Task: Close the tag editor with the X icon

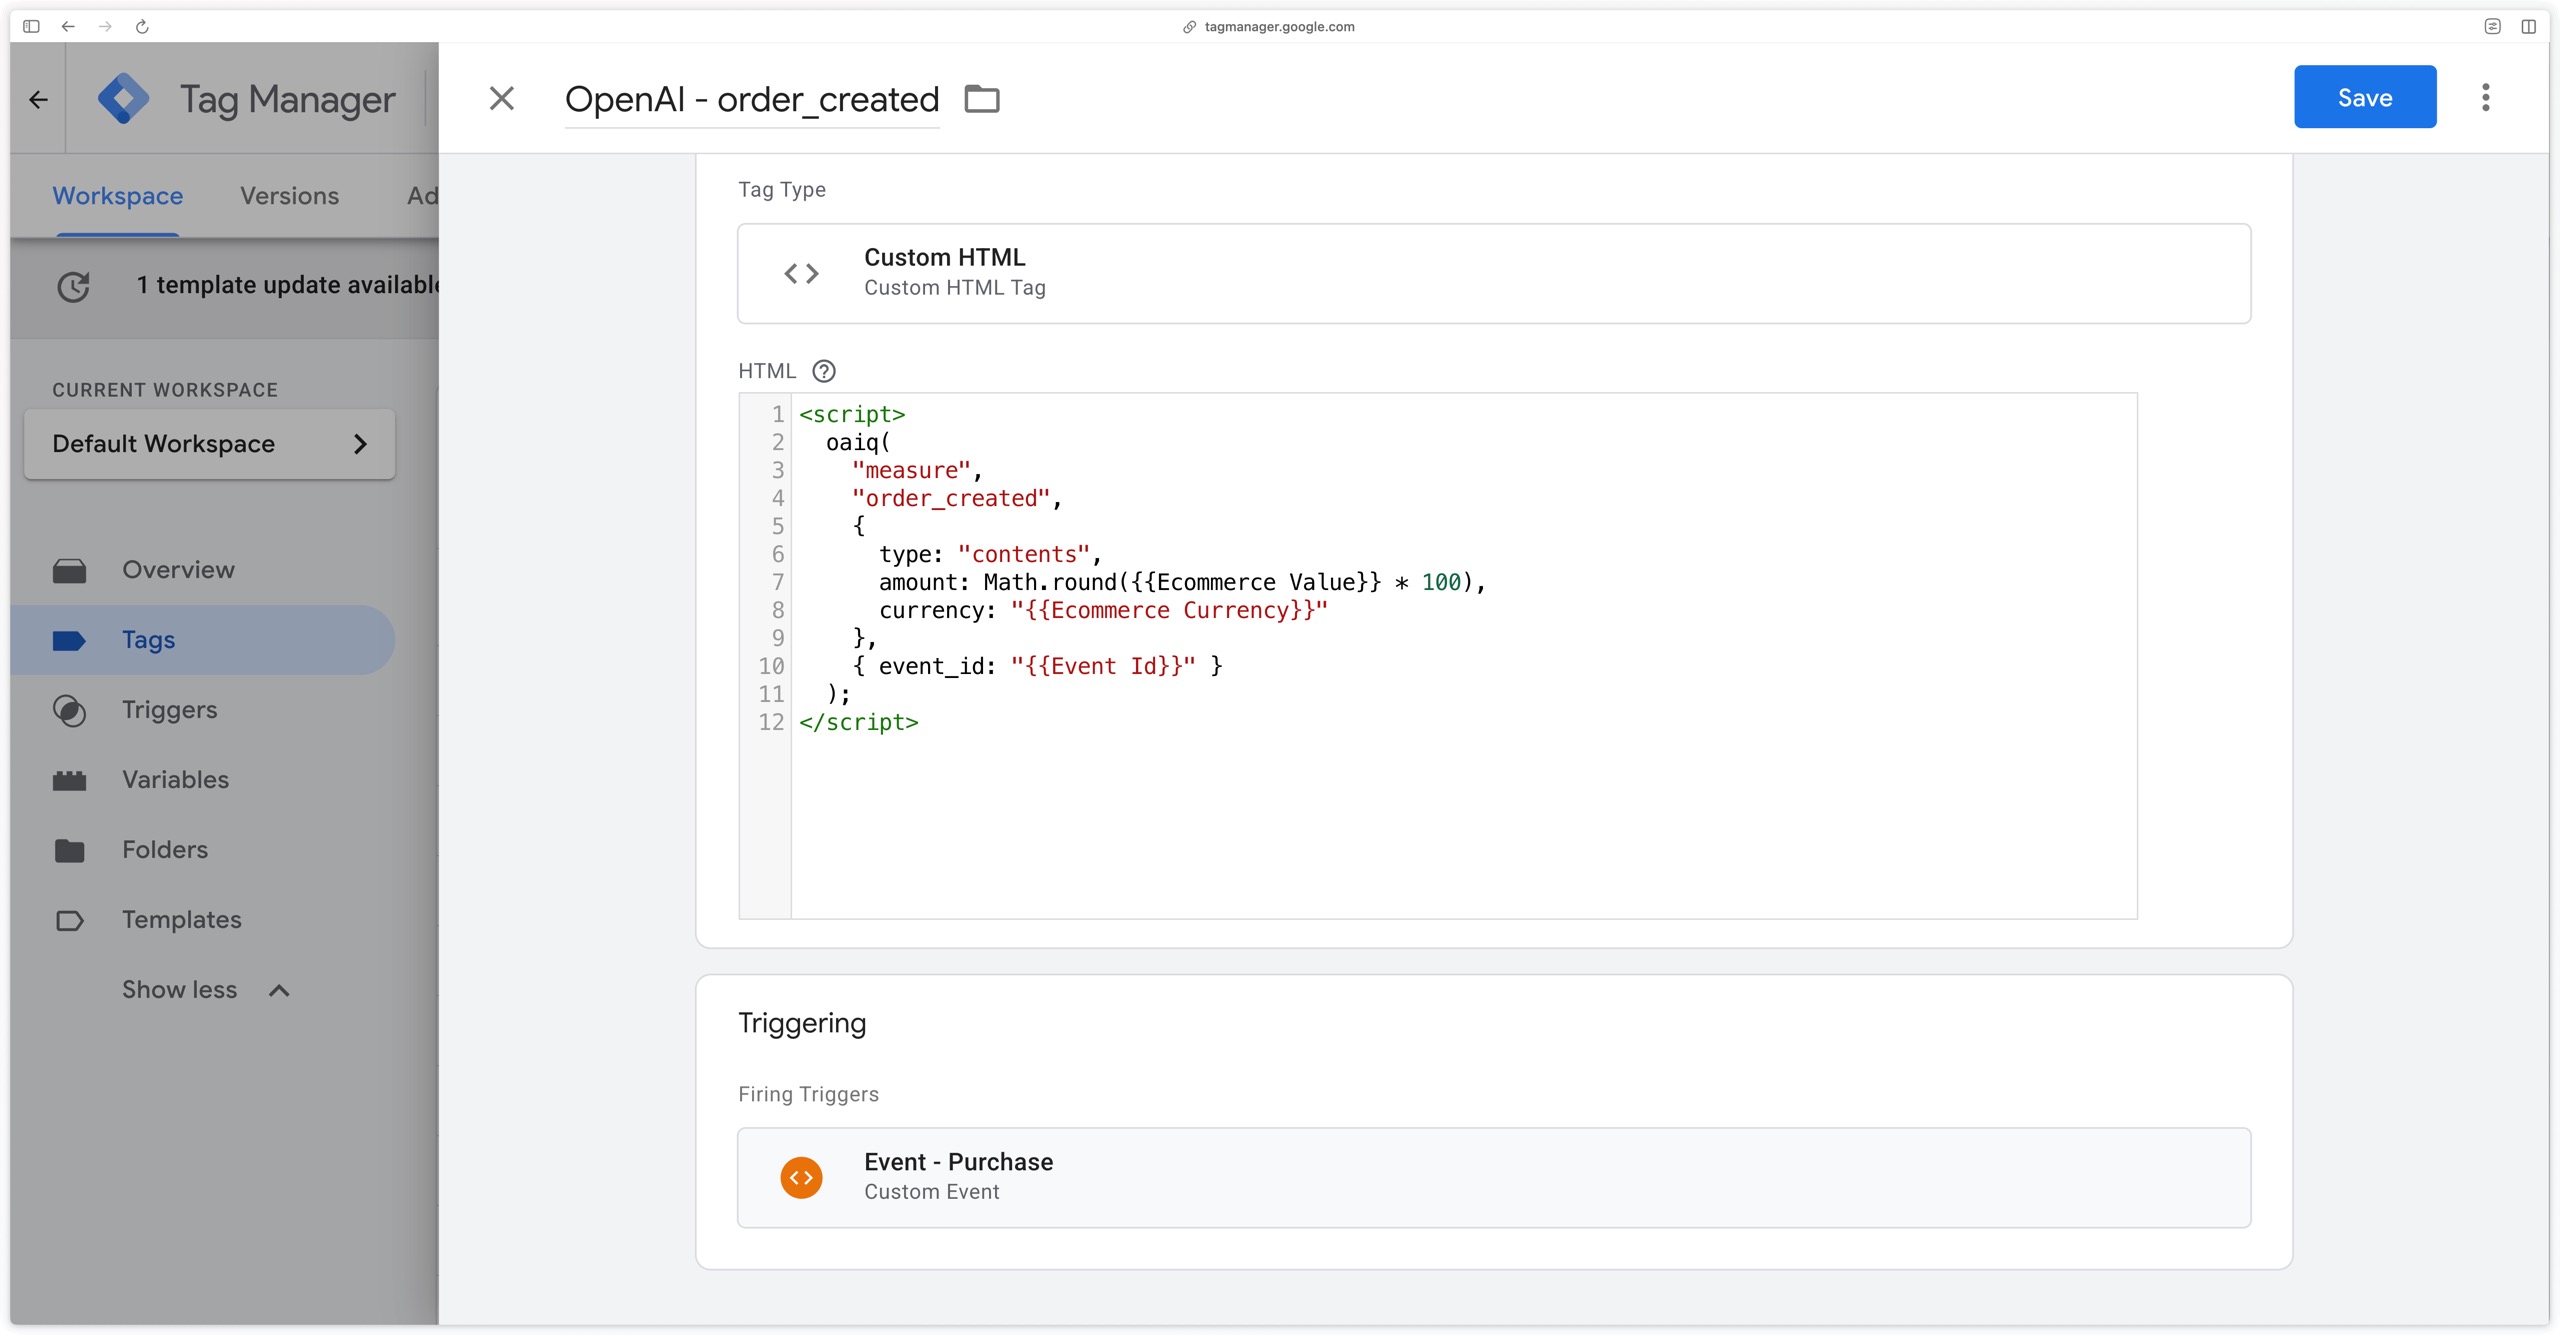Action: 501,98
